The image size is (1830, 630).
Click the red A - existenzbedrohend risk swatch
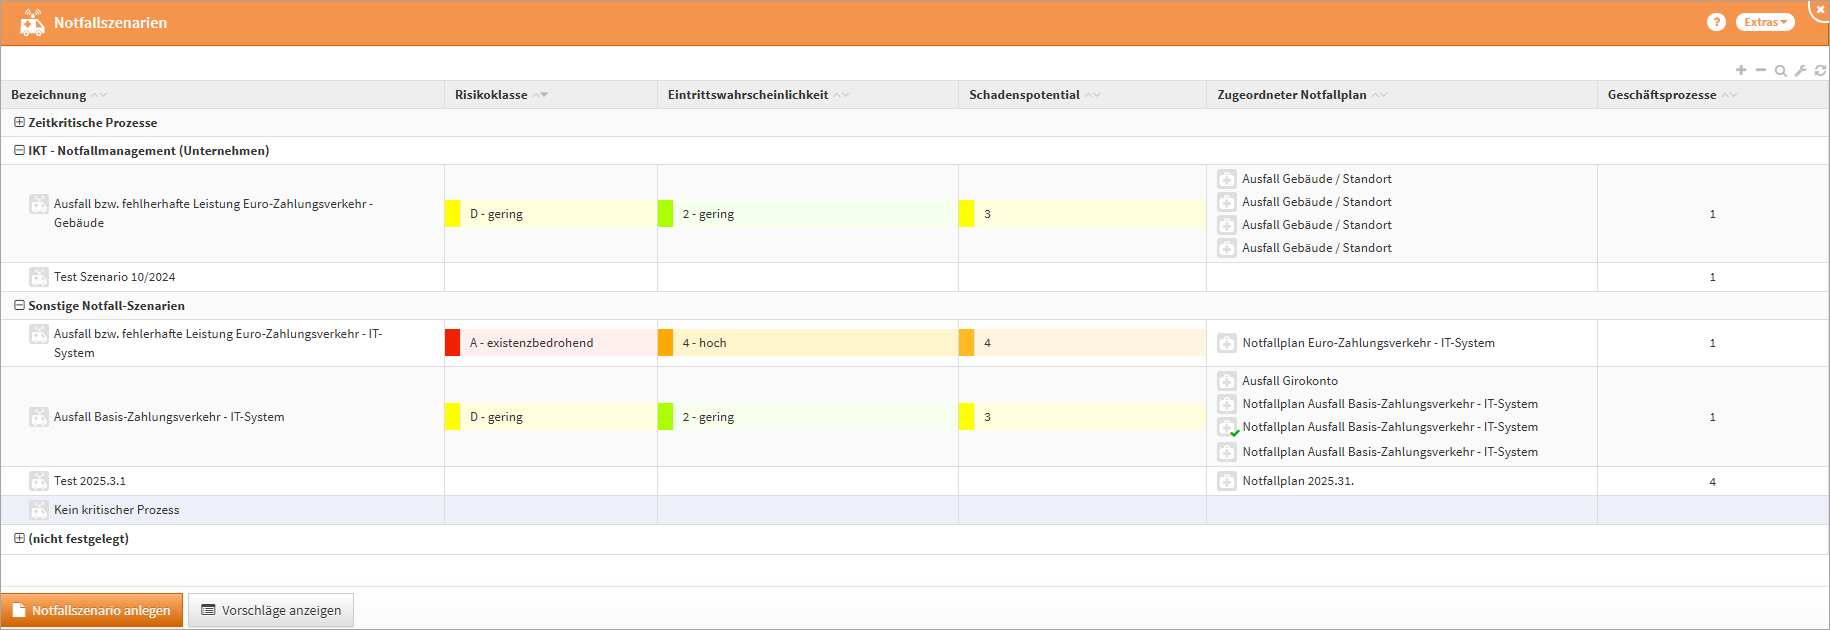point(453,343)
